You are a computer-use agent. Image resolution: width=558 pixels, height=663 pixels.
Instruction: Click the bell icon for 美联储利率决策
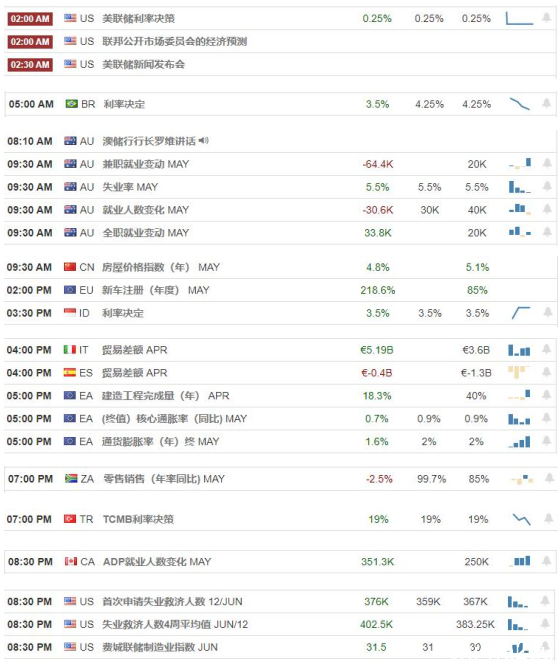click(546, 17)
